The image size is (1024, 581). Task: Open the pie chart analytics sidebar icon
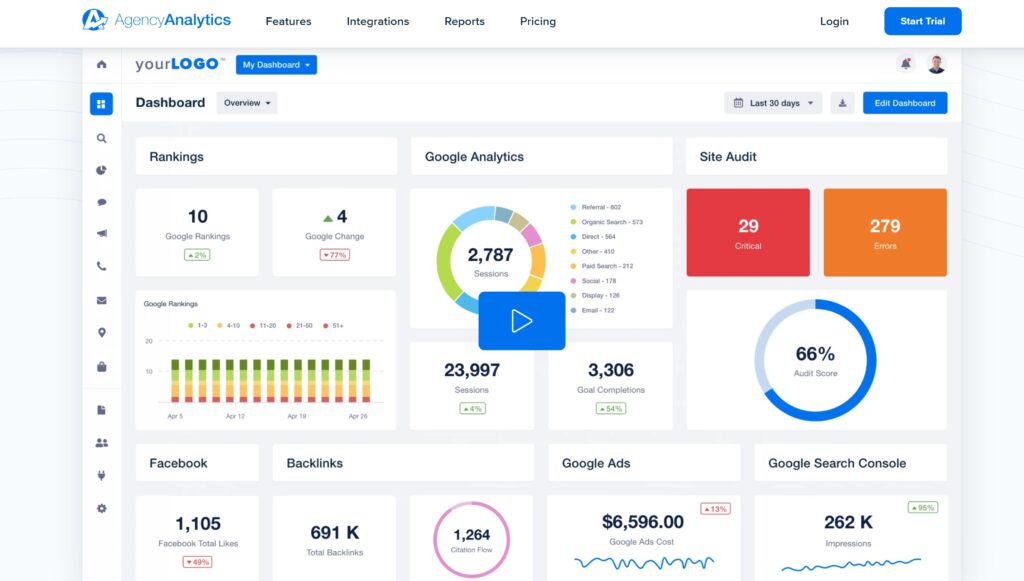[x=101, y=170]
